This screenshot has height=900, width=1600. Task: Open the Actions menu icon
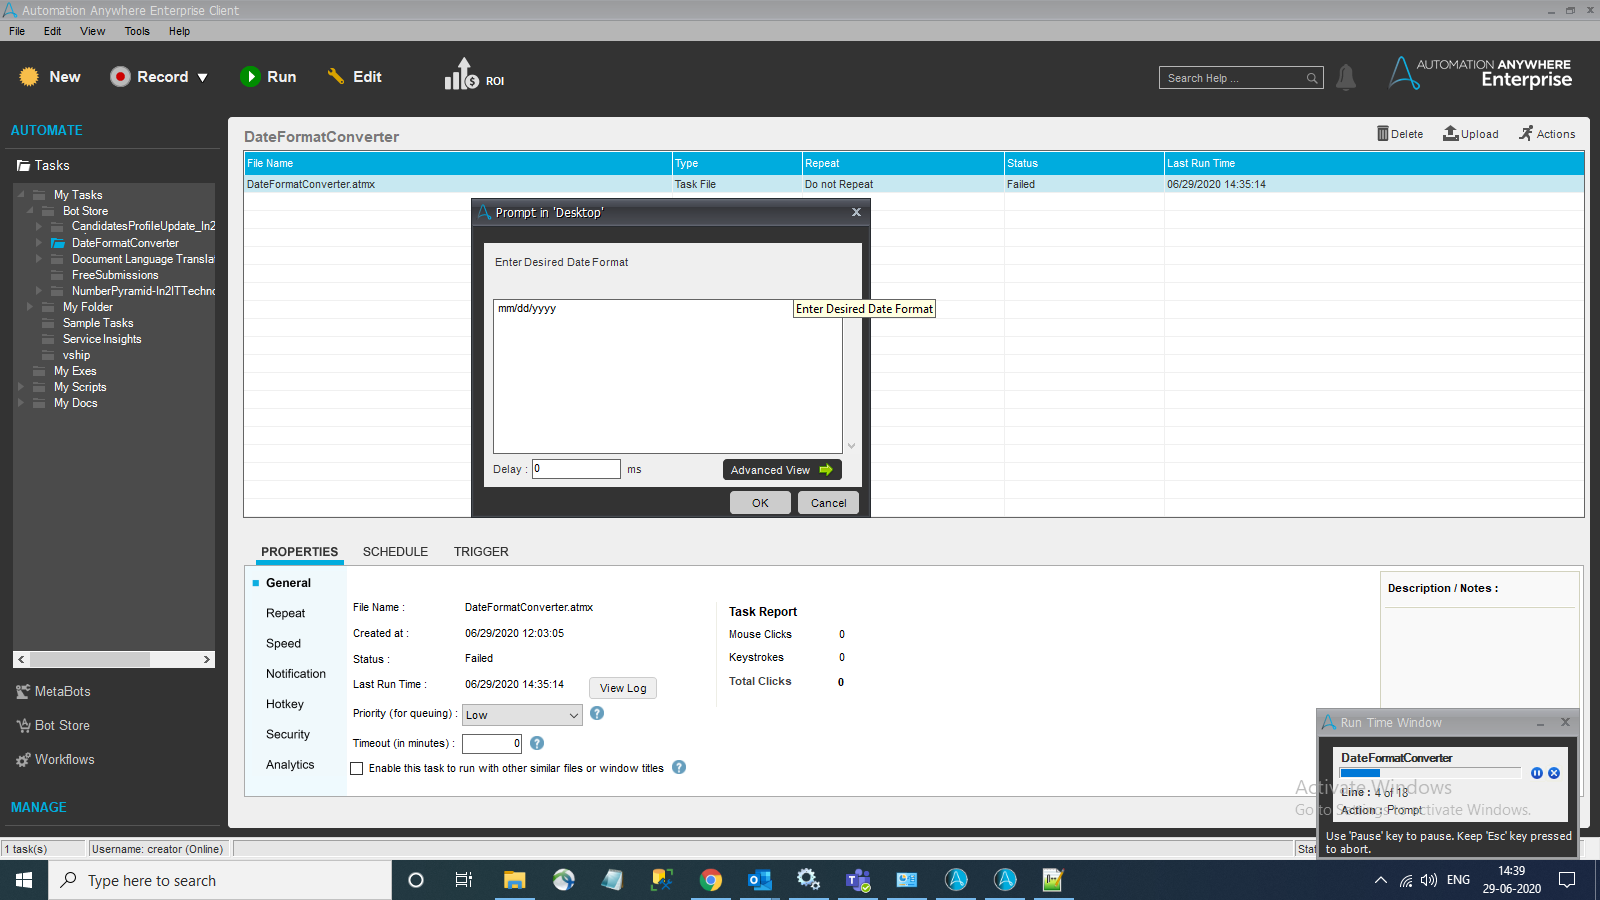[1526, 134]
